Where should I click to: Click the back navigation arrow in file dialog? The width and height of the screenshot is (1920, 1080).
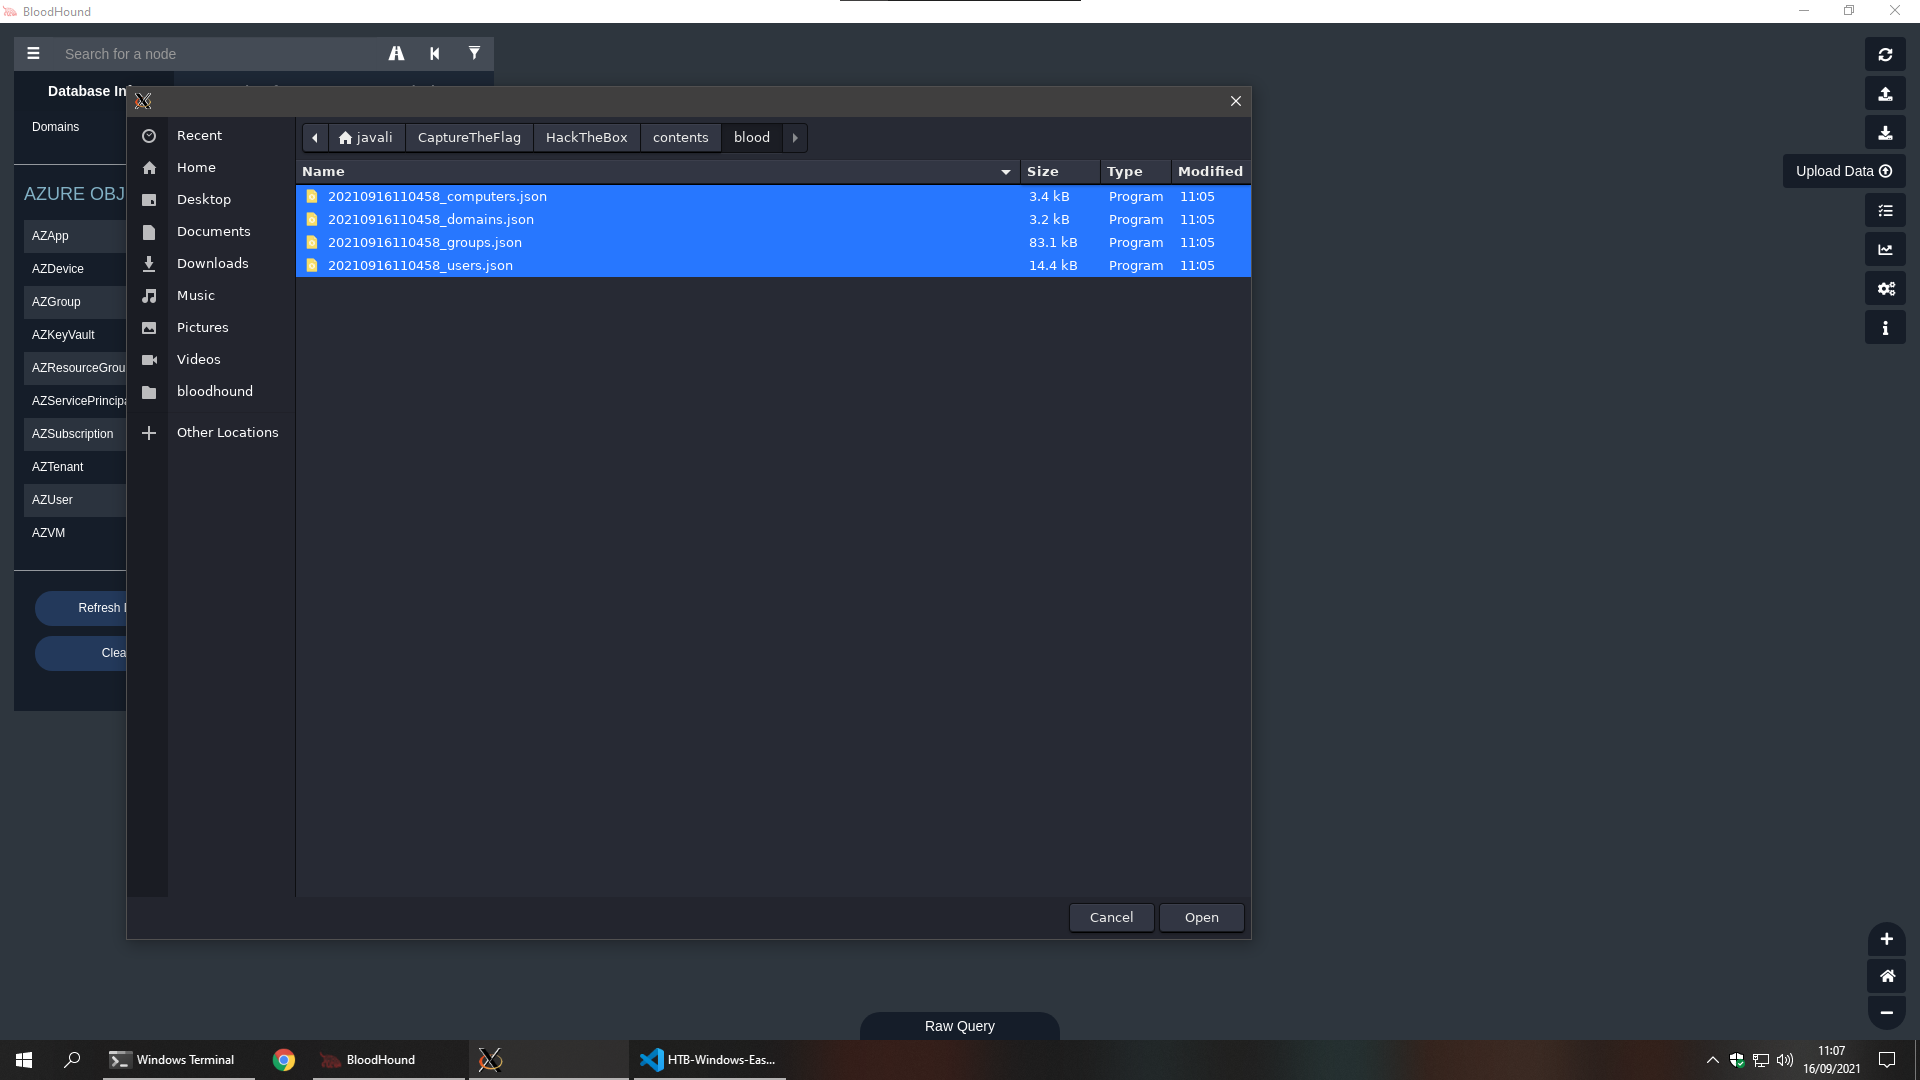pyautogui.click(x=314, y=137)
